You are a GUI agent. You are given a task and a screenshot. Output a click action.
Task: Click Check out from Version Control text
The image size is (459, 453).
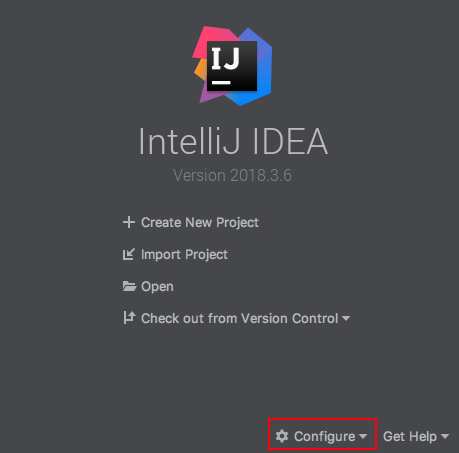pos(240,318)
